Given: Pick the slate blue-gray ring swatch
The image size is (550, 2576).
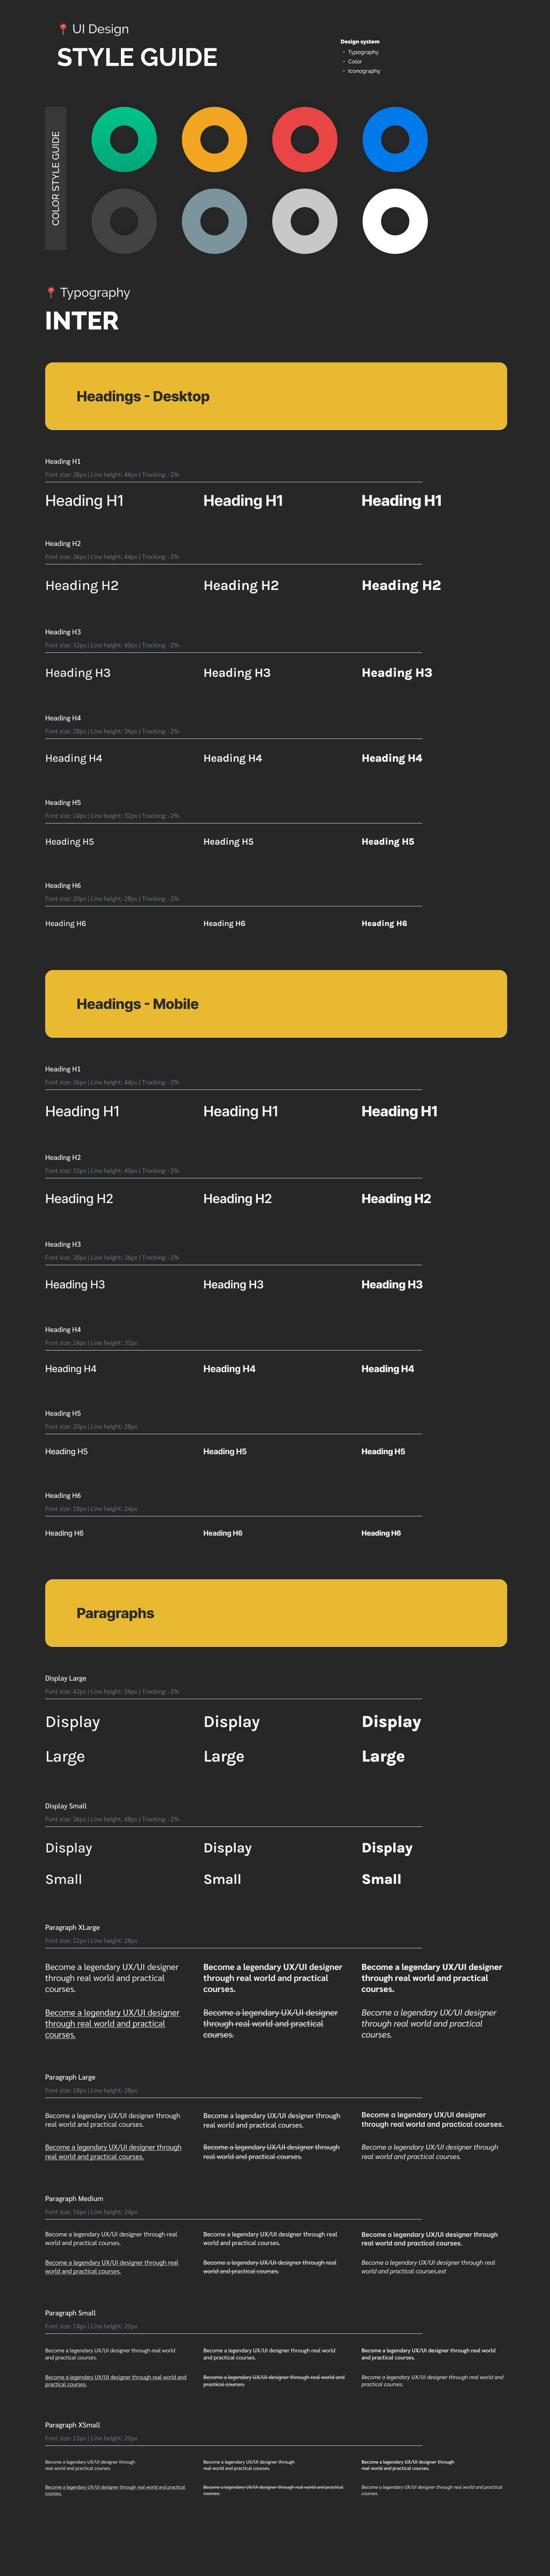Looking at the screenshot, I should 214,221.
